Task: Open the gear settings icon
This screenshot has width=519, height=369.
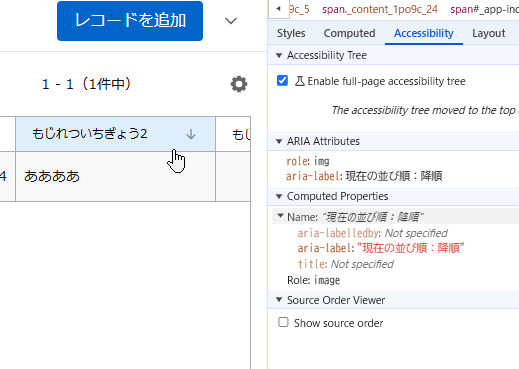Action: (x=239, y=84)
